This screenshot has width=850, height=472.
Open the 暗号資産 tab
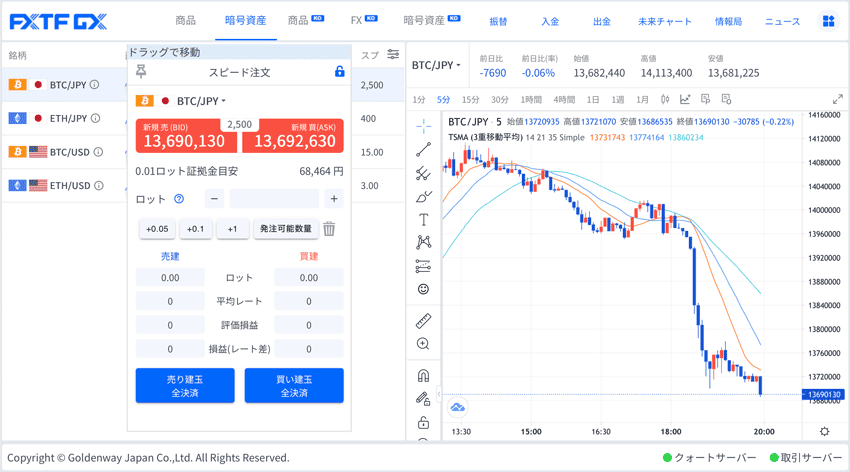click(246, 21)
